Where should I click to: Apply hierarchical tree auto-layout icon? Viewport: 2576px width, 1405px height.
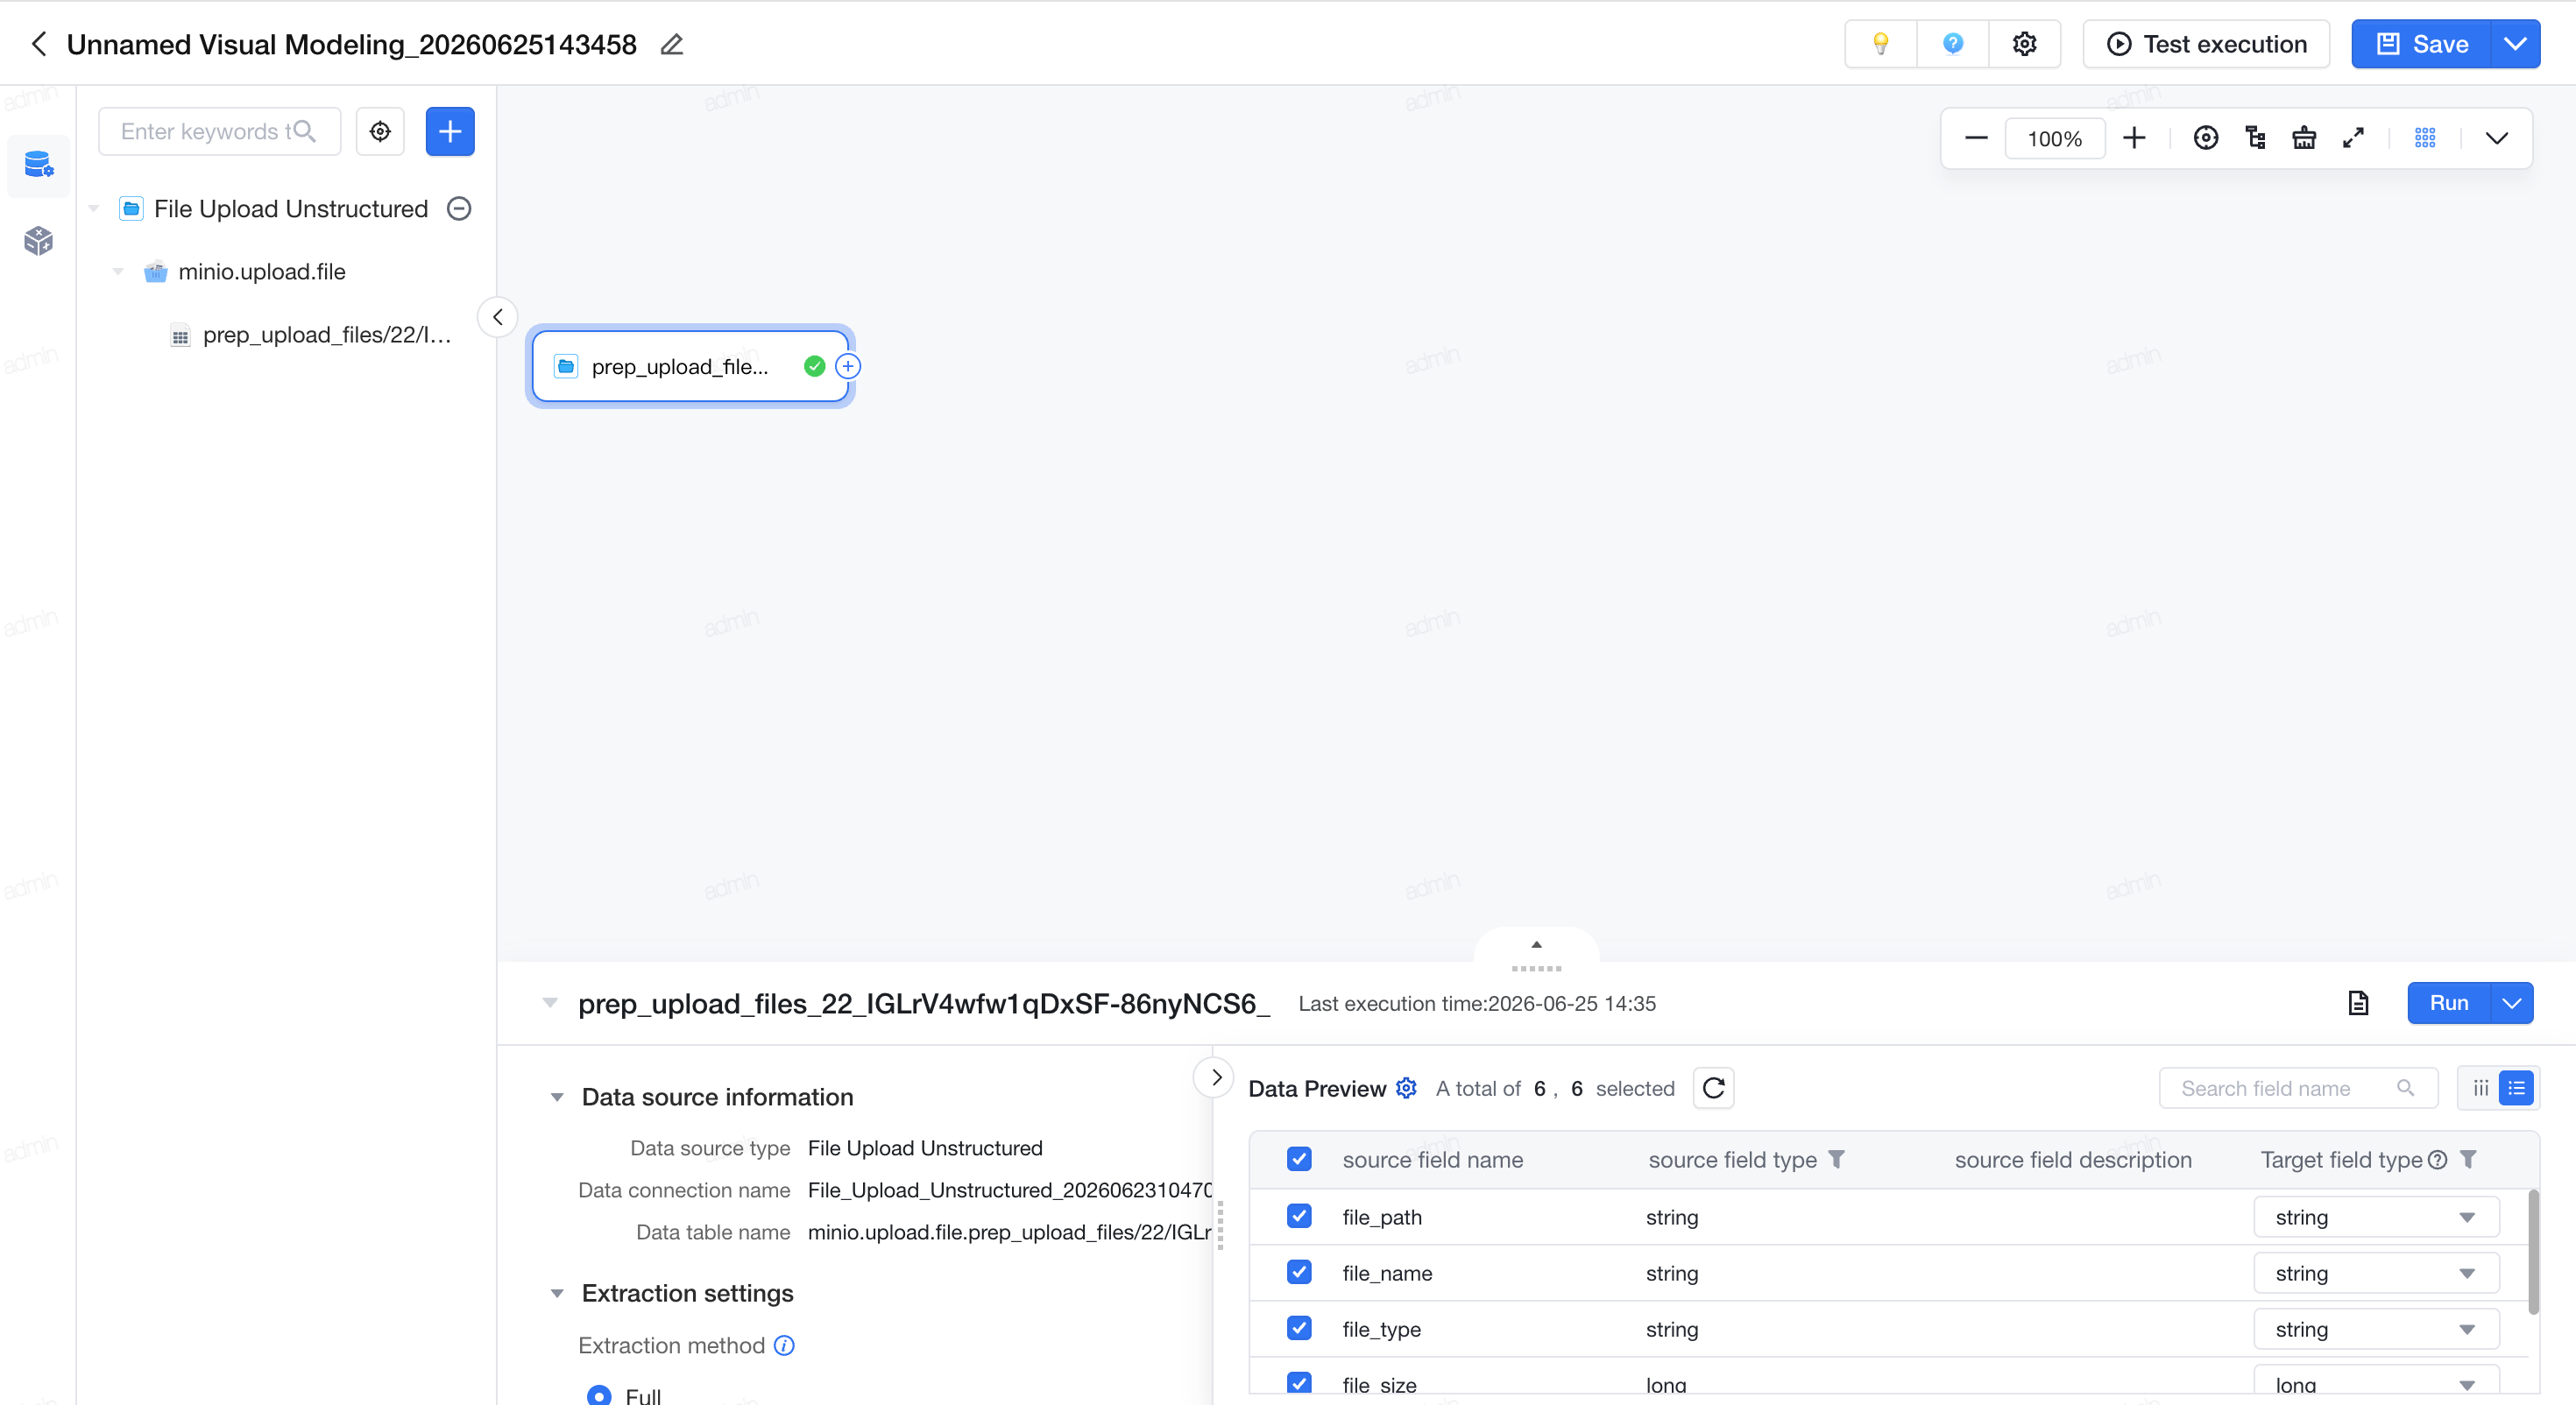(x=2255, y=138)
